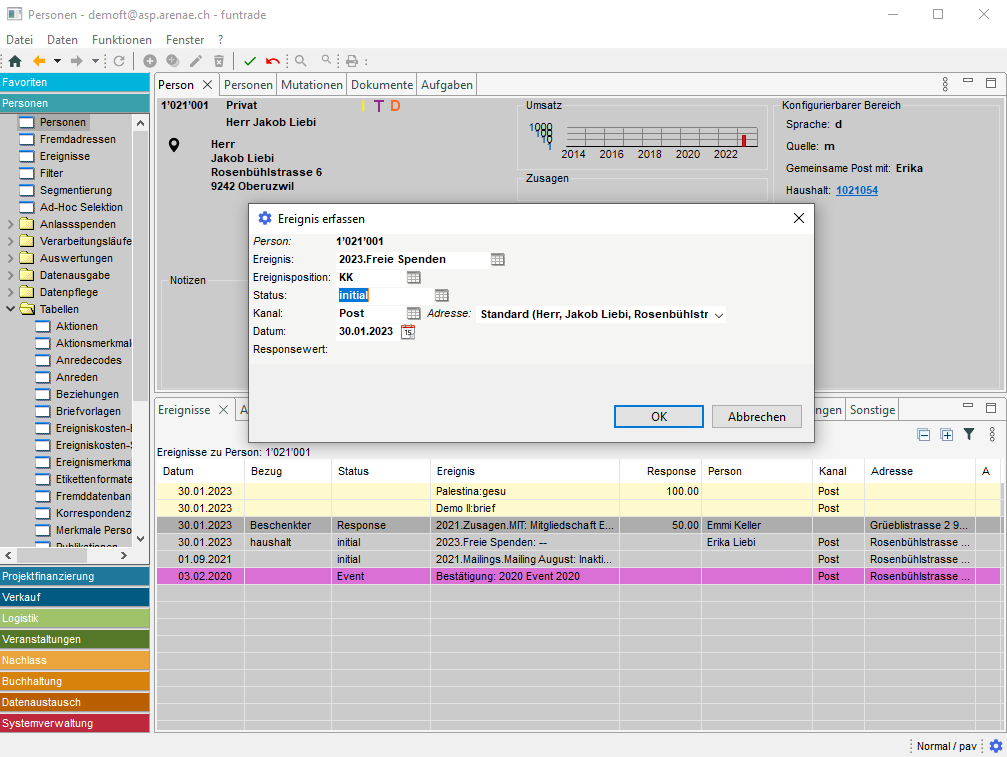Screen dimensions: 1007x757
Task: Collapse the Tabellen folder in the tree
Action: (11, 310)
